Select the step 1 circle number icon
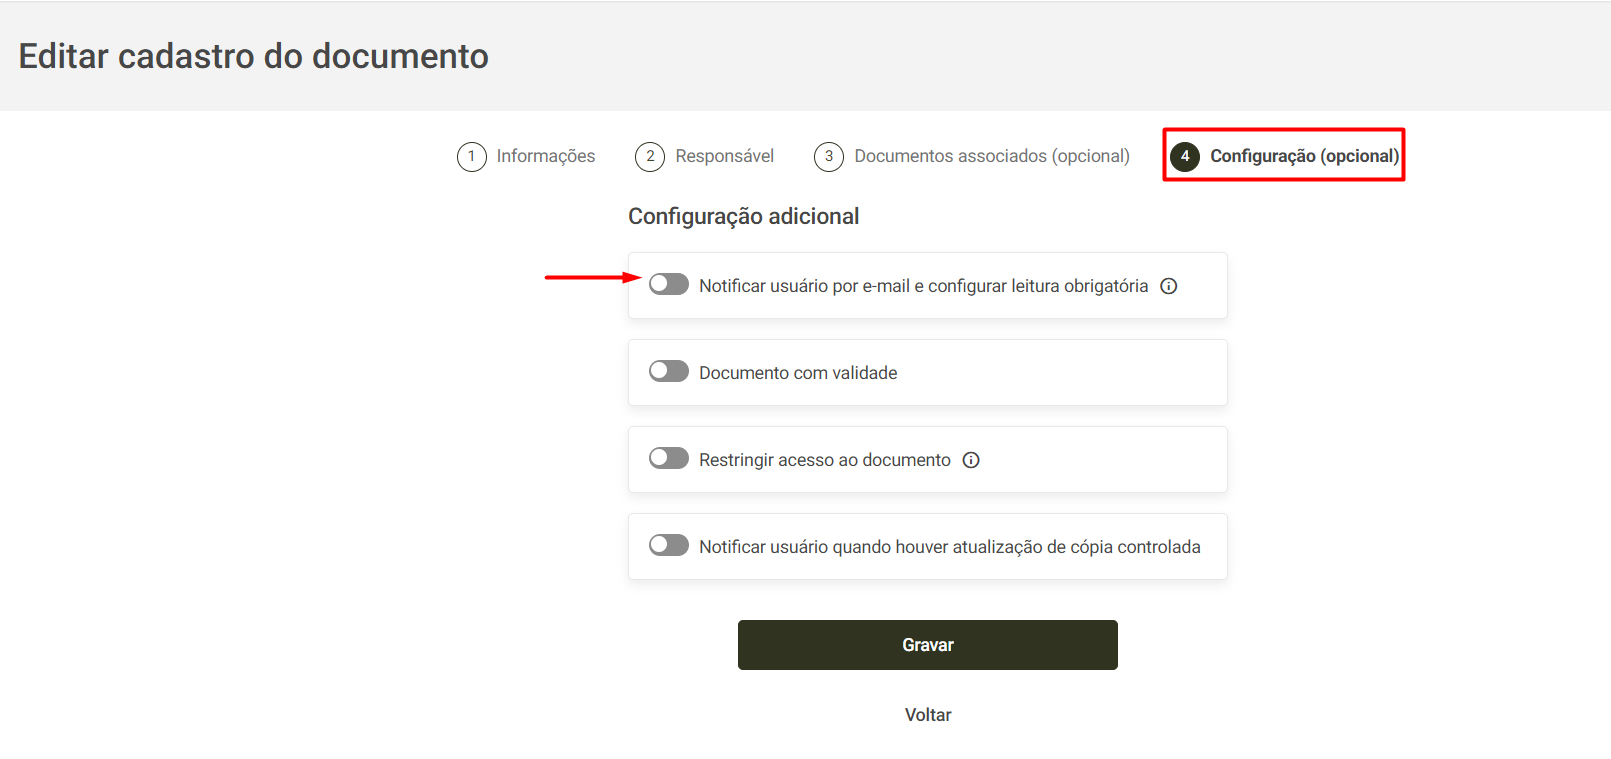The height and width of the screenshot is (759, 1611). coord(472,157)
